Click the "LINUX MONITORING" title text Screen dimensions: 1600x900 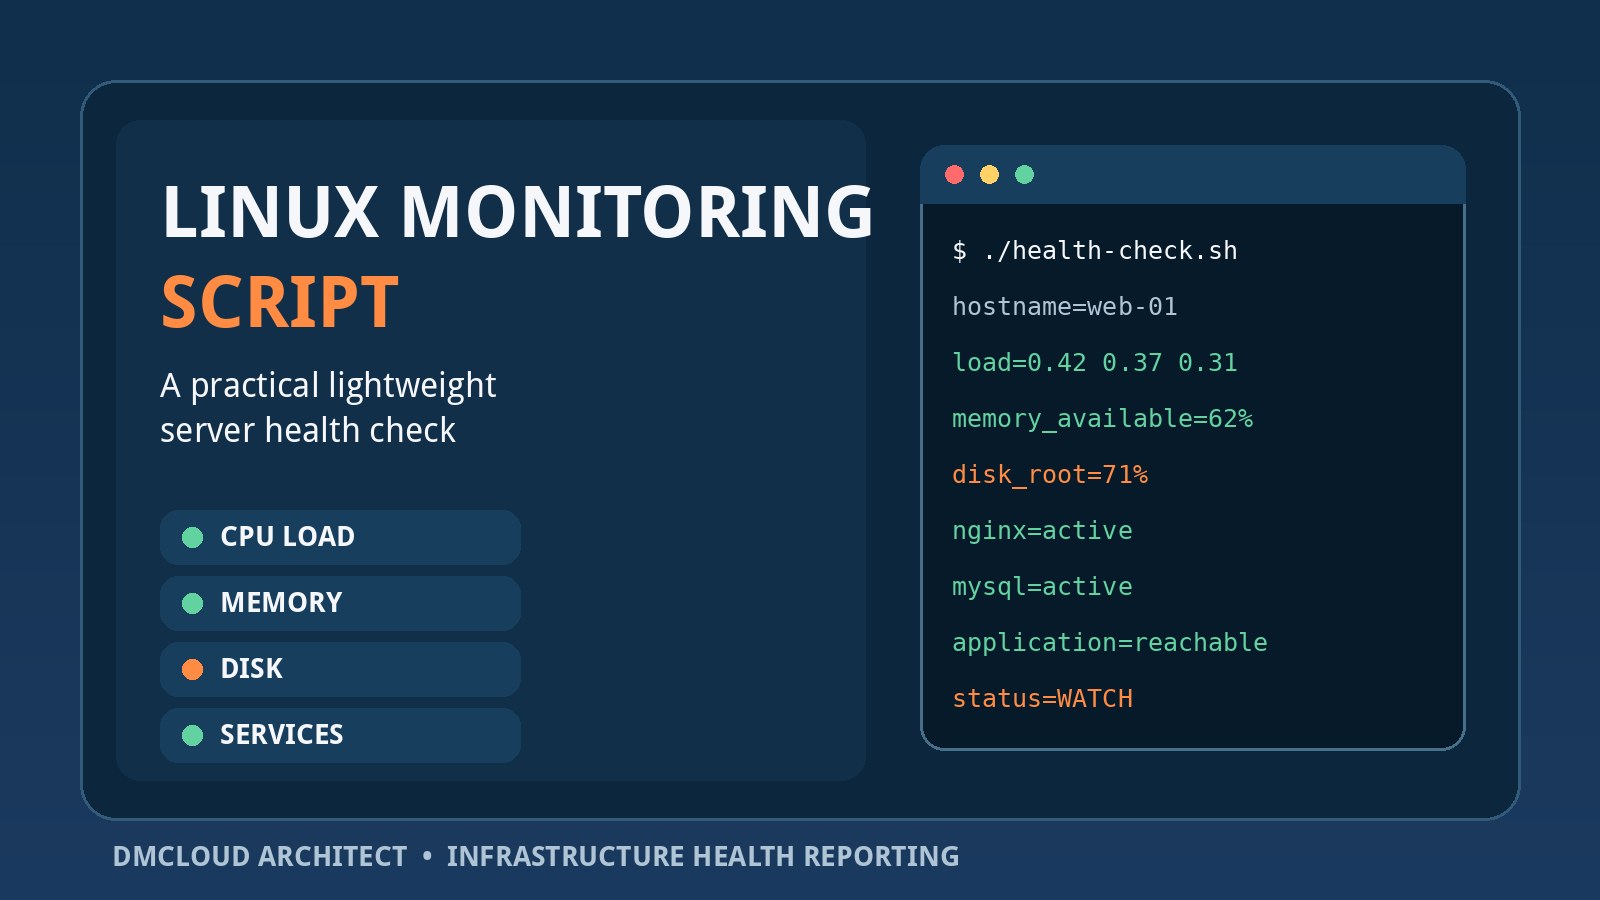(x=518, y=212)
